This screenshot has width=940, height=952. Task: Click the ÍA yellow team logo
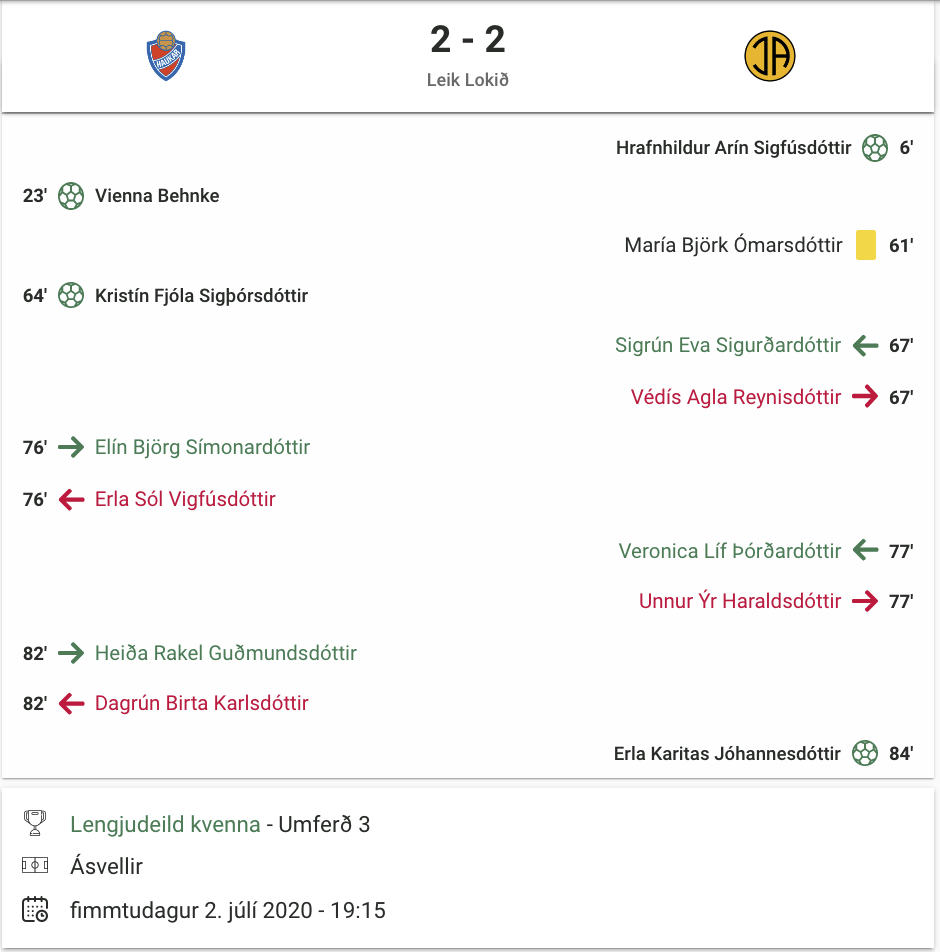click(x=769, y=56)
